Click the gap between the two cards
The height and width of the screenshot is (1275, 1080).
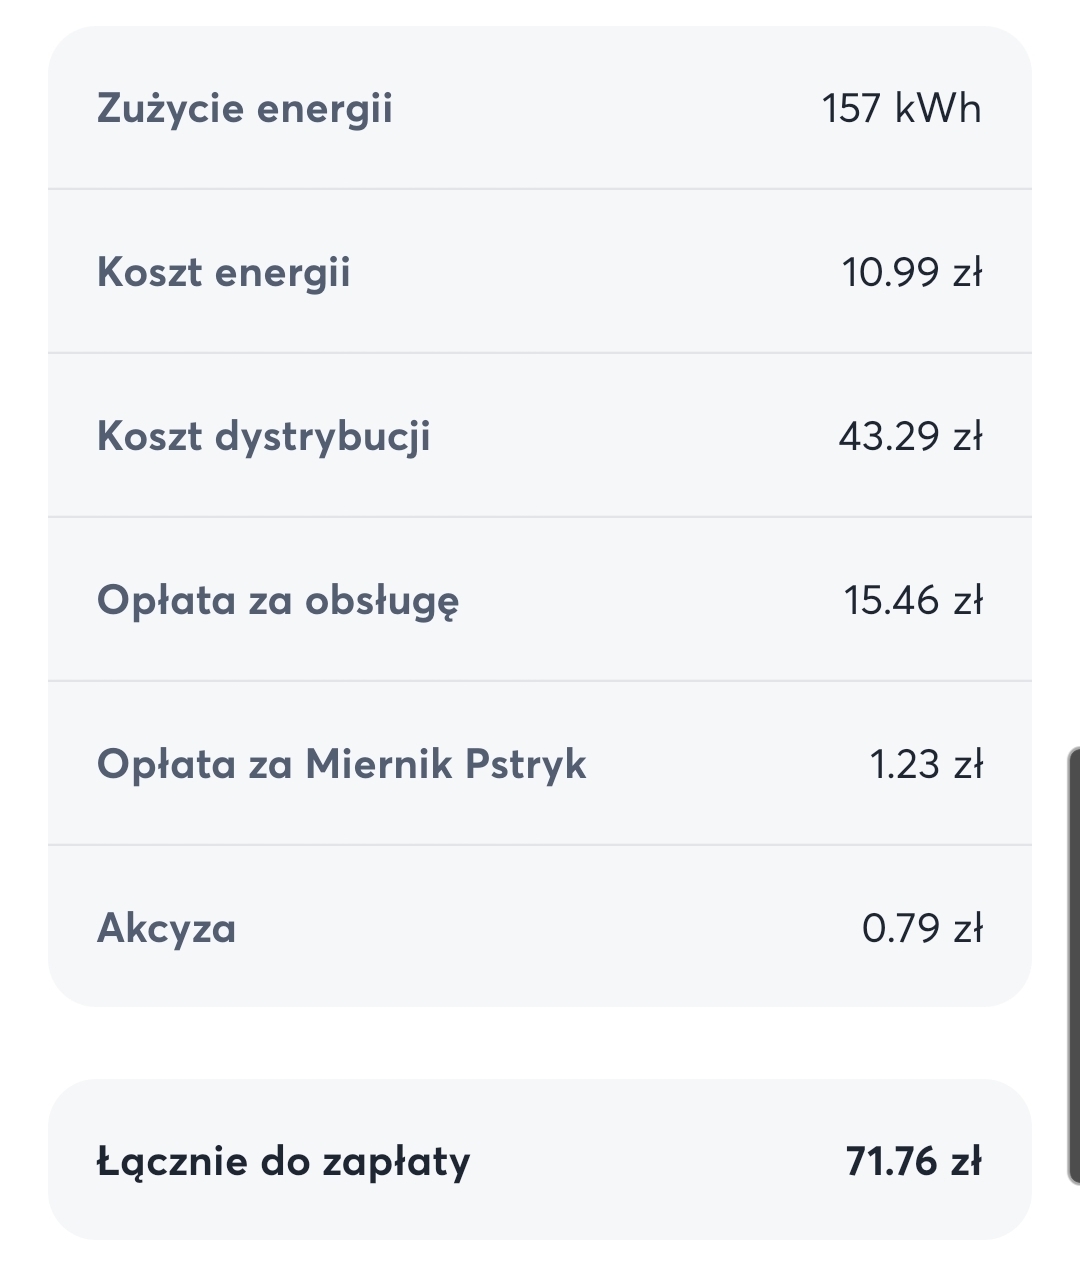[540, 1043]
